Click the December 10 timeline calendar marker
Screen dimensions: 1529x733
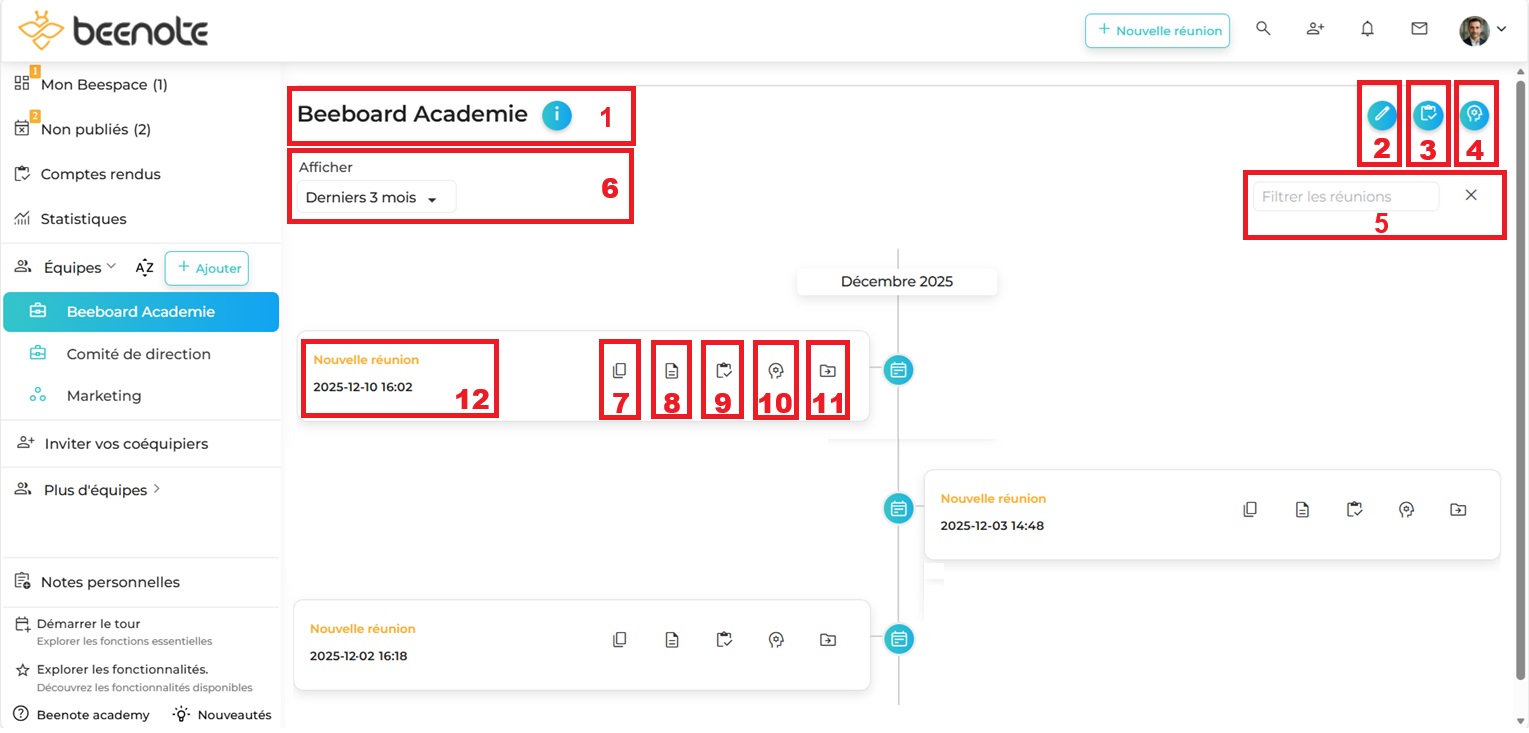(899, 370)
